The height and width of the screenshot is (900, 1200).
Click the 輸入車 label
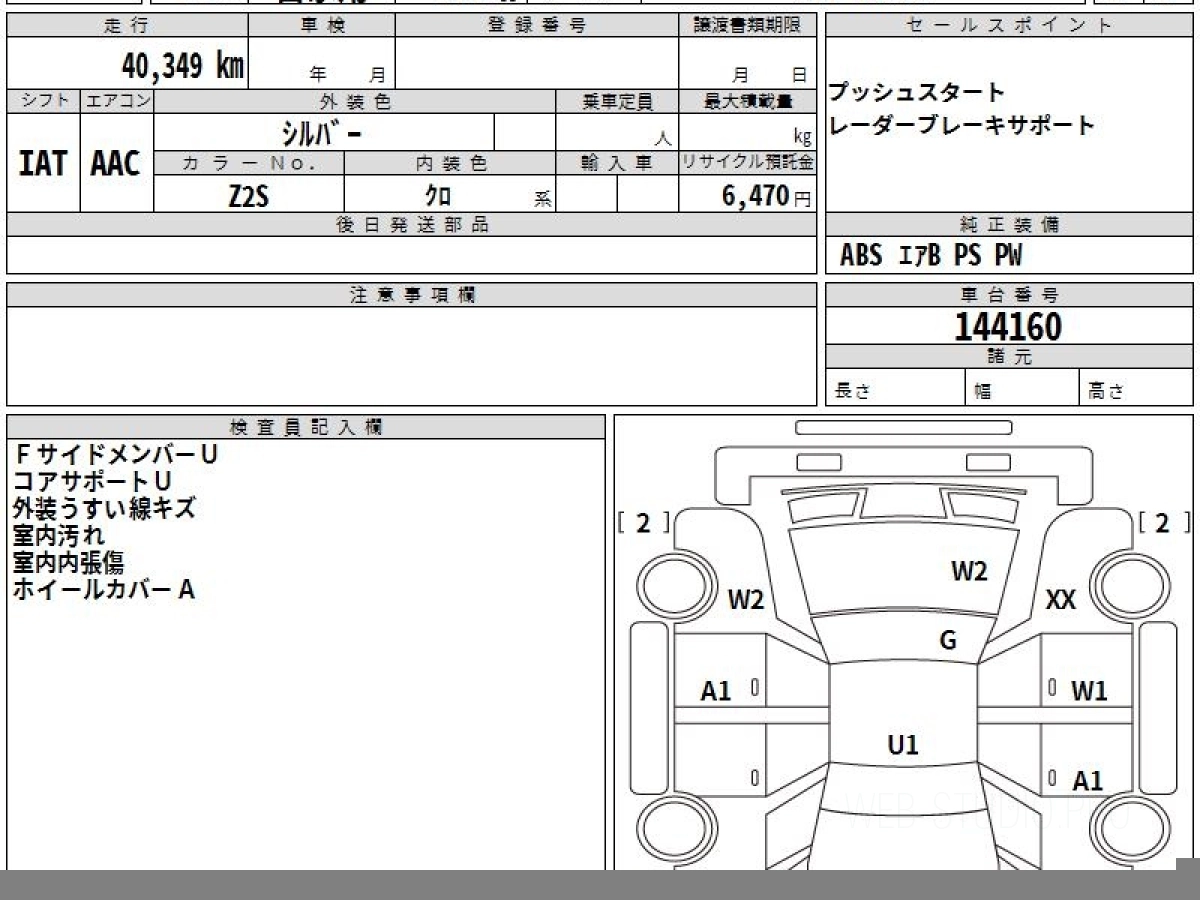point(617,164)
